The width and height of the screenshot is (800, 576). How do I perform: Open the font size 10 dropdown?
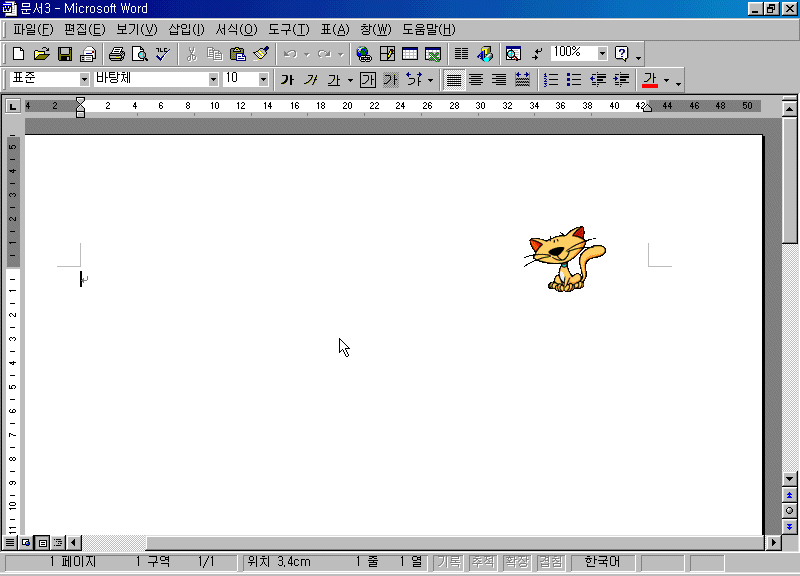click(263, 79)
